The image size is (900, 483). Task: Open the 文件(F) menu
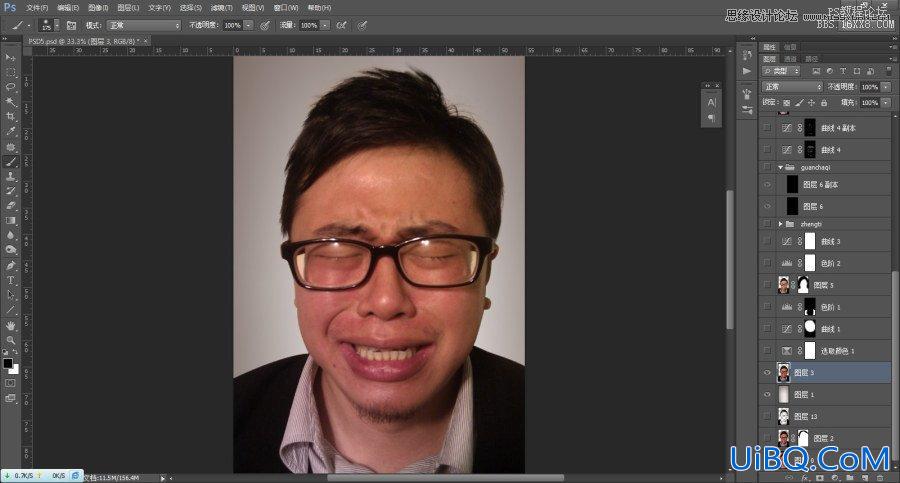[x=37, y=8]
